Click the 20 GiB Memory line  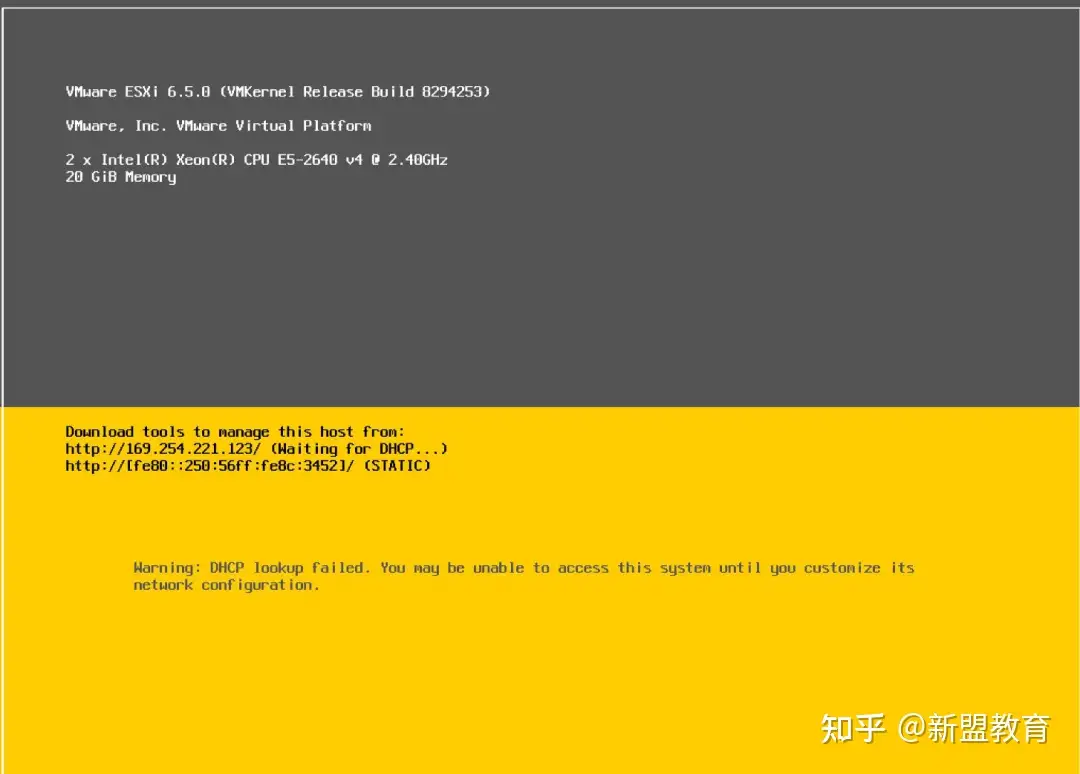coord(121,177)
